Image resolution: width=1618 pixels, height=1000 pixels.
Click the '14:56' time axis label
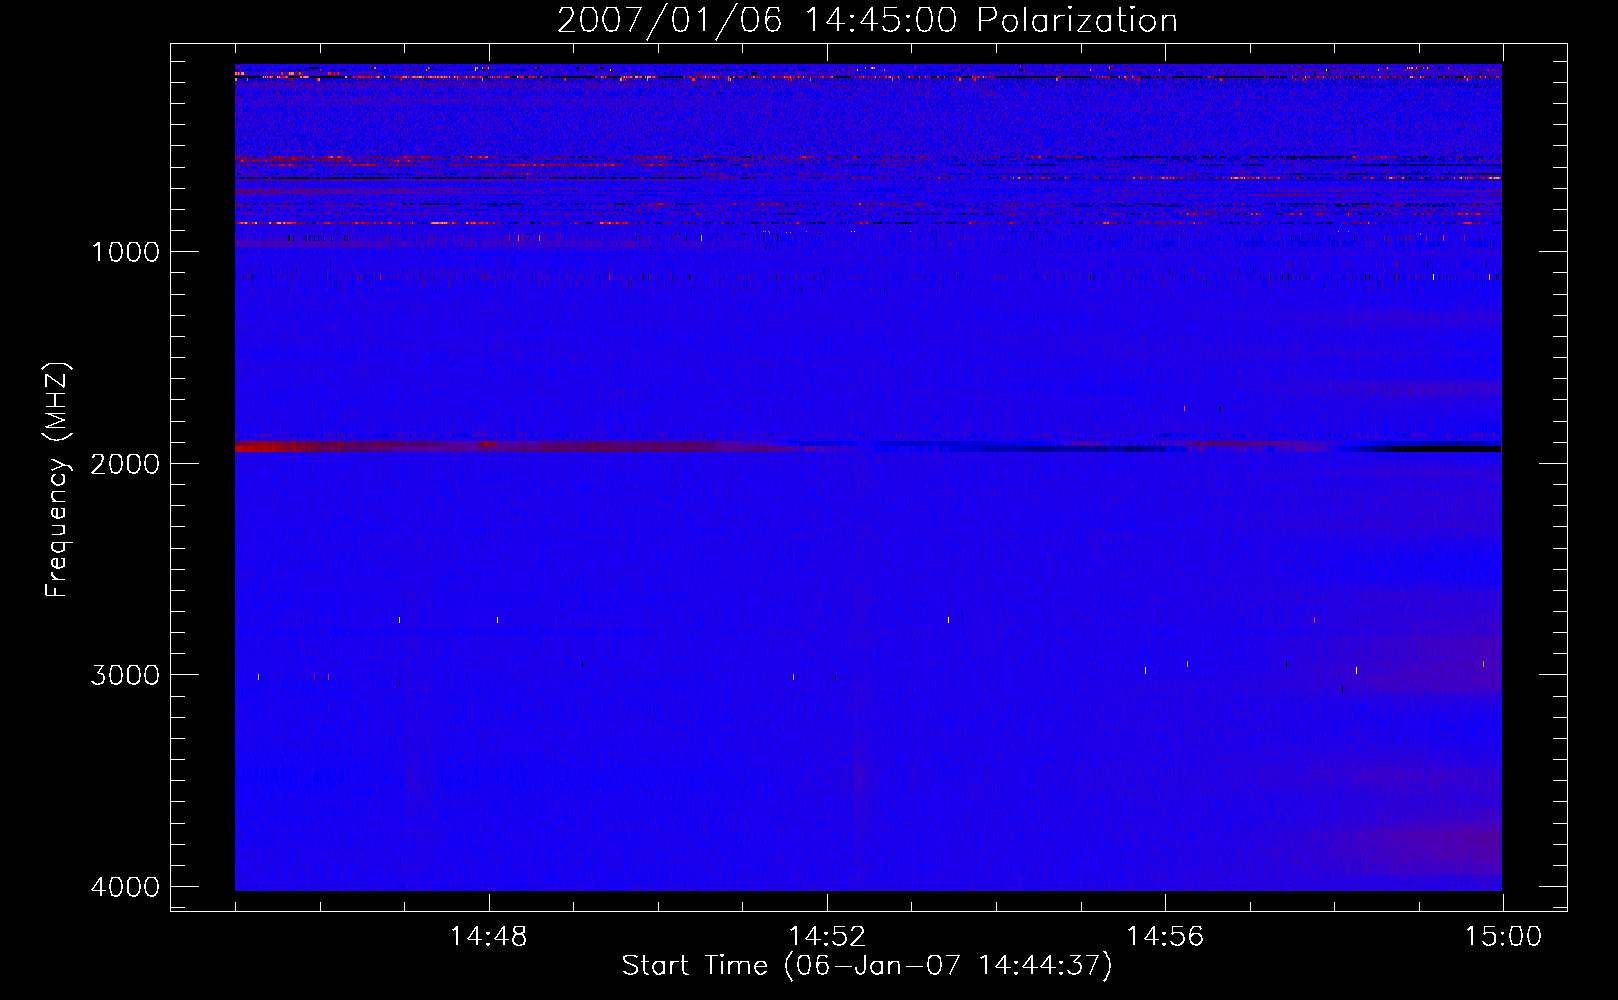point(1165,937)
